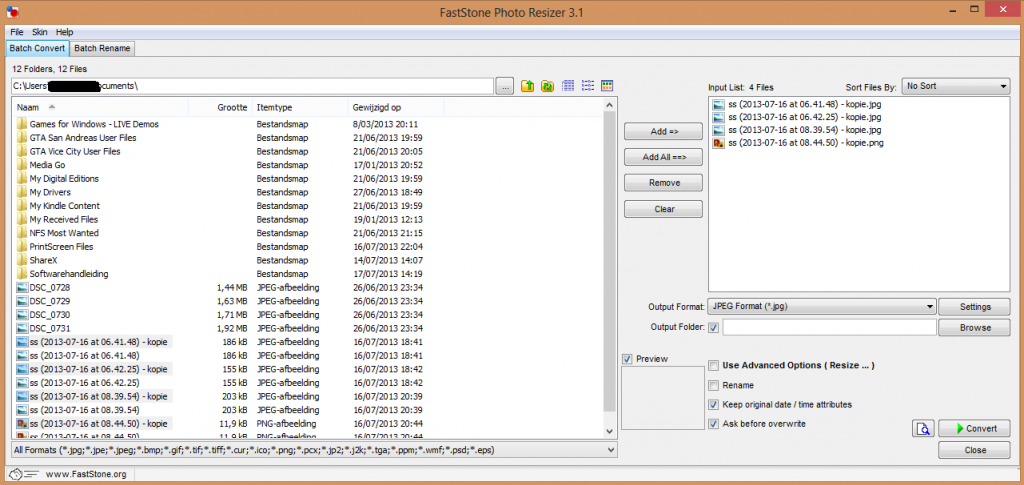Toggle the Preview checkbox
Screen dimensions: 1024x485
pyautogui.click(x=628, y=359)
